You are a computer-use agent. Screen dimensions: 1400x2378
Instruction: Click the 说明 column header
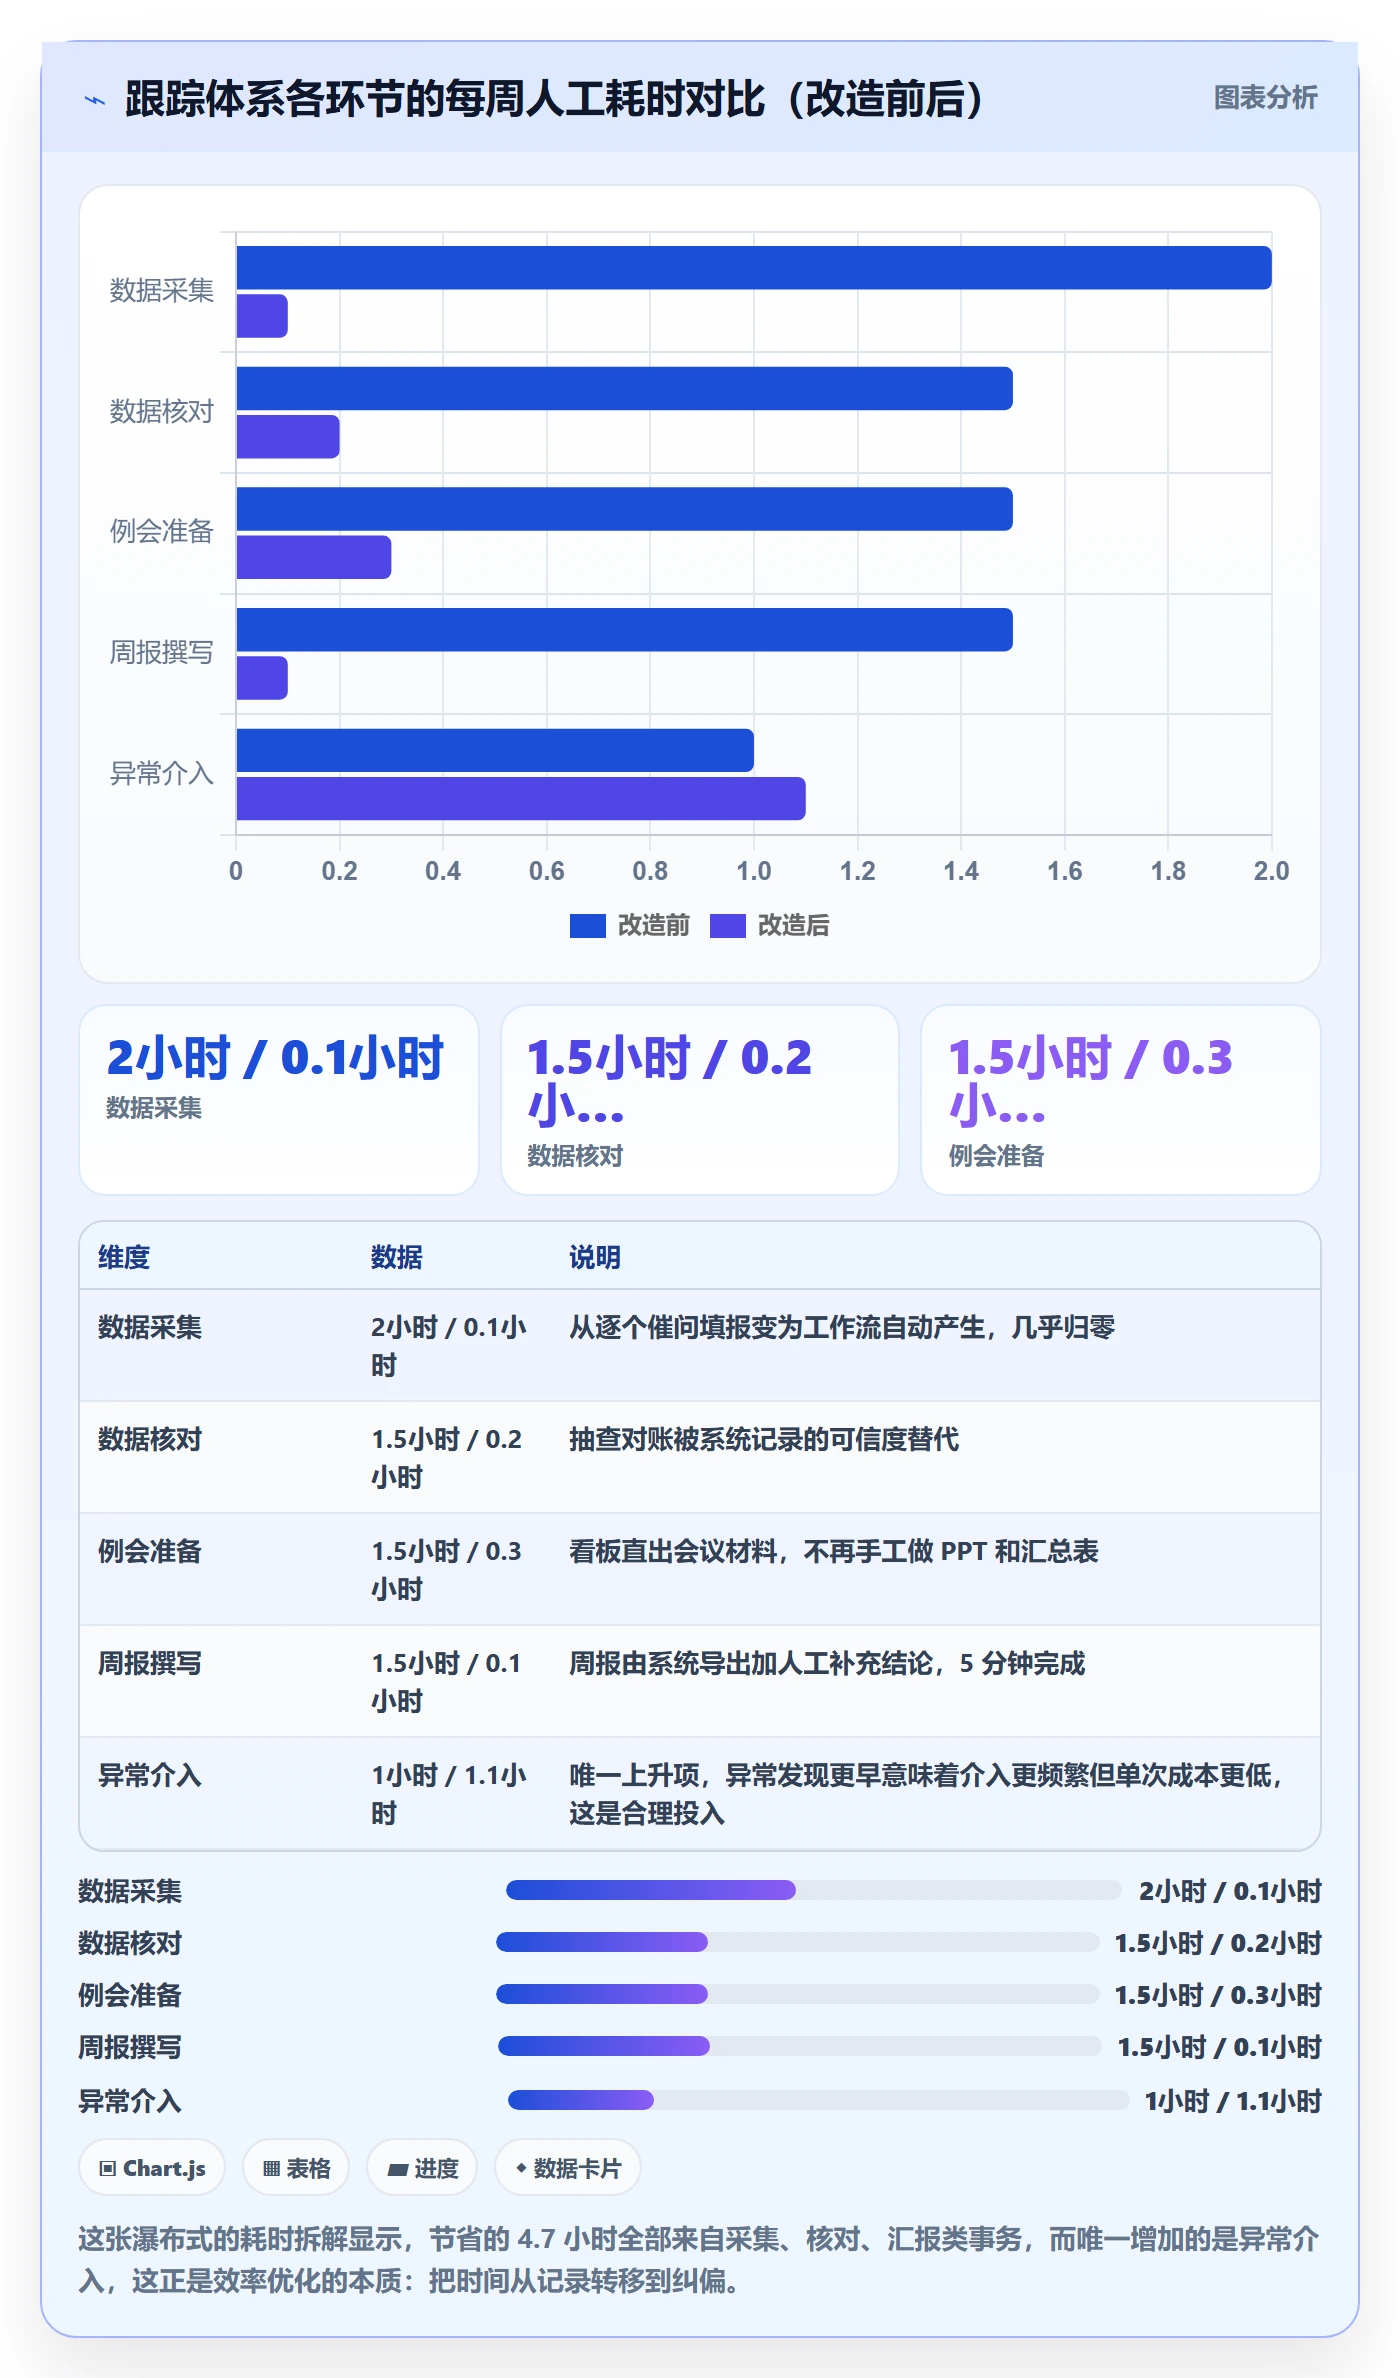pyautogui.click(x=595, y=1257)
